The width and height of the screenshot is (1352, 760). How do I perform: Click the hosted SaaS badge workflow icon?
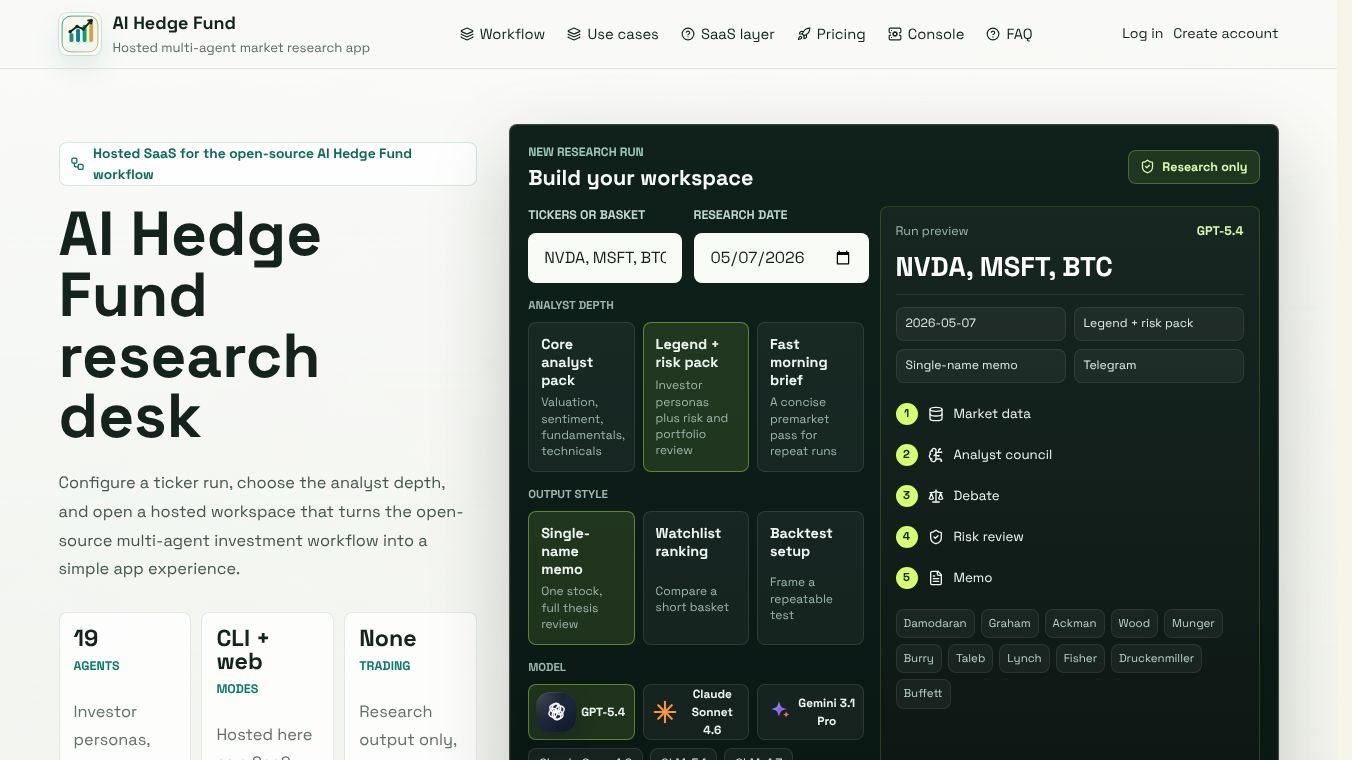(77, 164)
